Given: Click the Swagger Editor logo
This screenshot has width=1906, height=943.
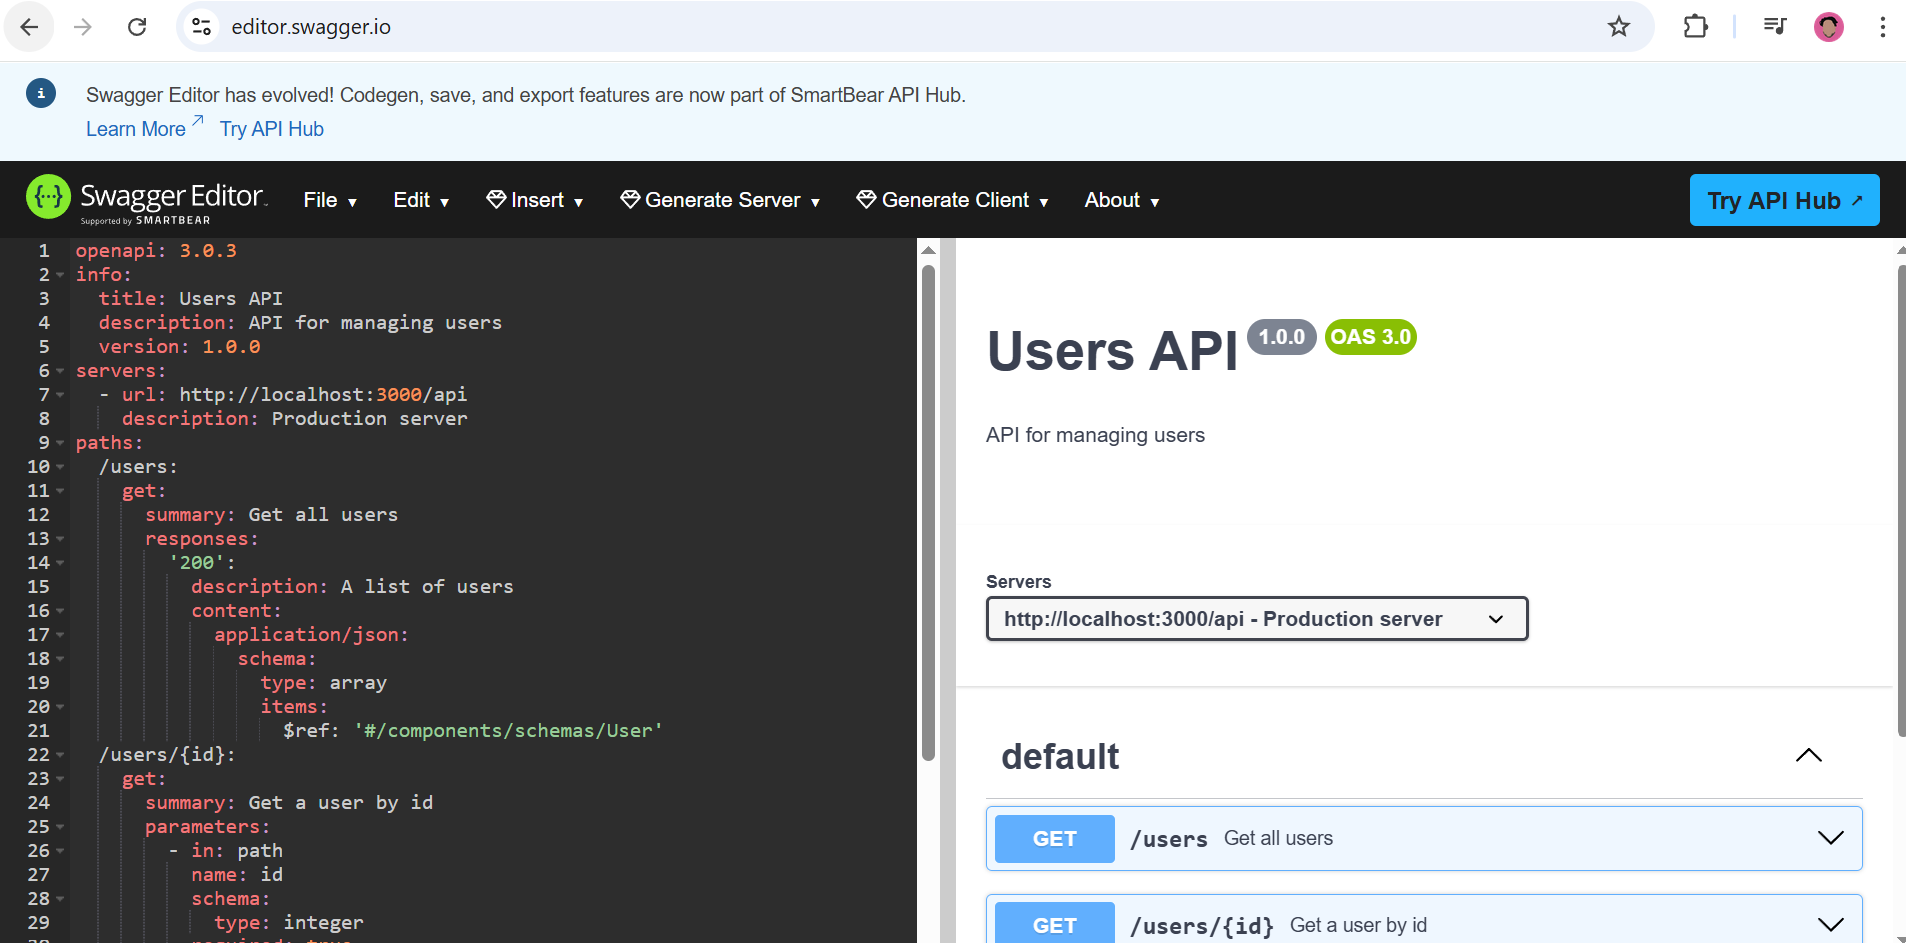Looking at the screenshot, I should [147, 199].
